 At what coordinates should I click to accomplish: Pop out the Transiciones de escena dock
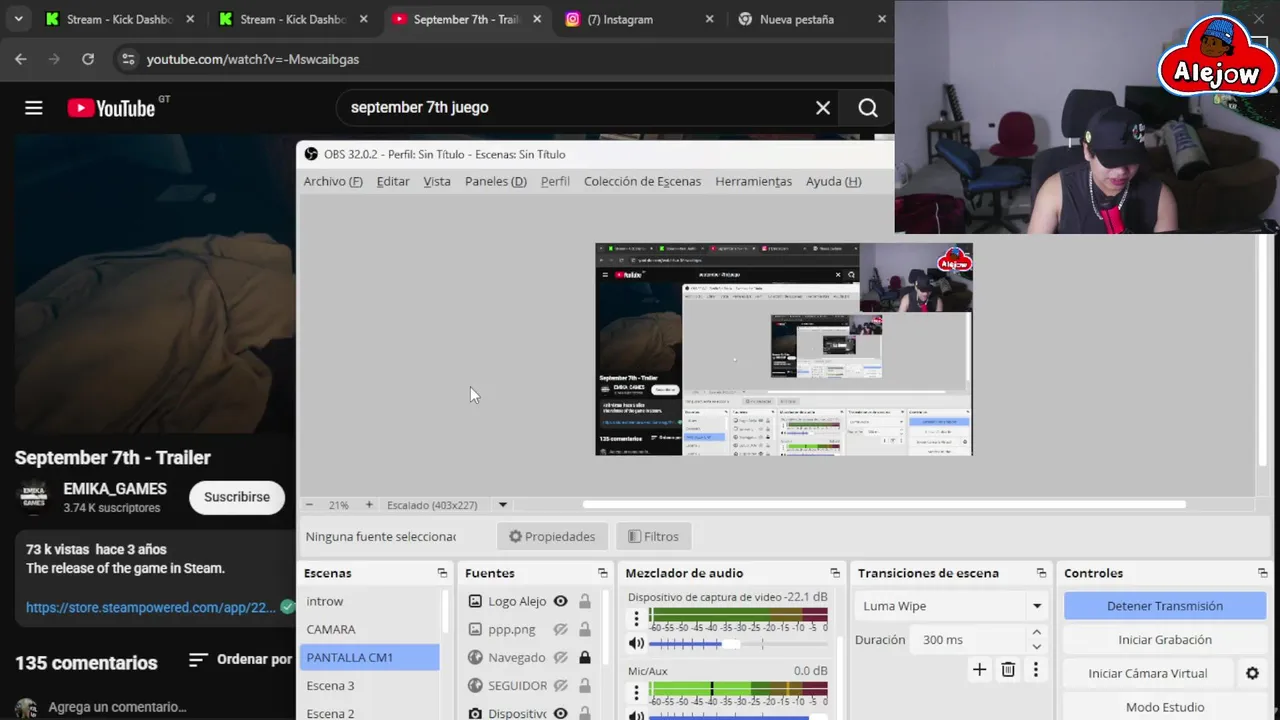pyautogui.click(x=1041, y=573)
